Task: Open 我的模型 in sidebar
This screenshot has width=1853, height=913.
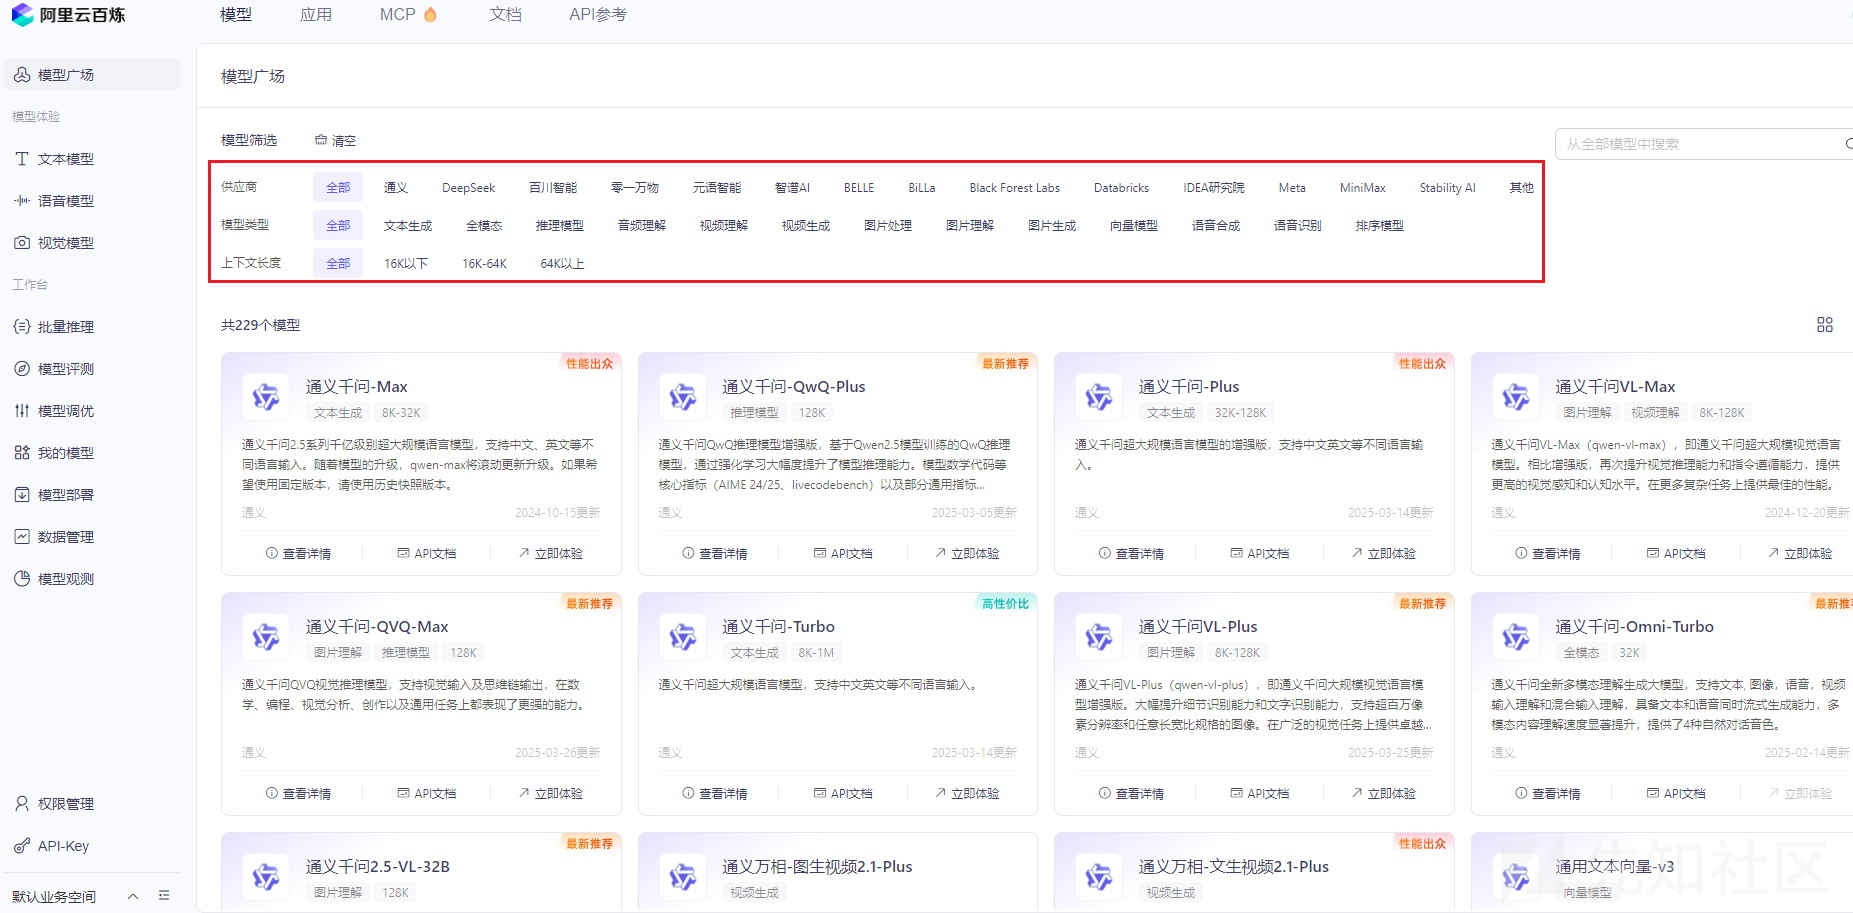Action: pos(66,453)
